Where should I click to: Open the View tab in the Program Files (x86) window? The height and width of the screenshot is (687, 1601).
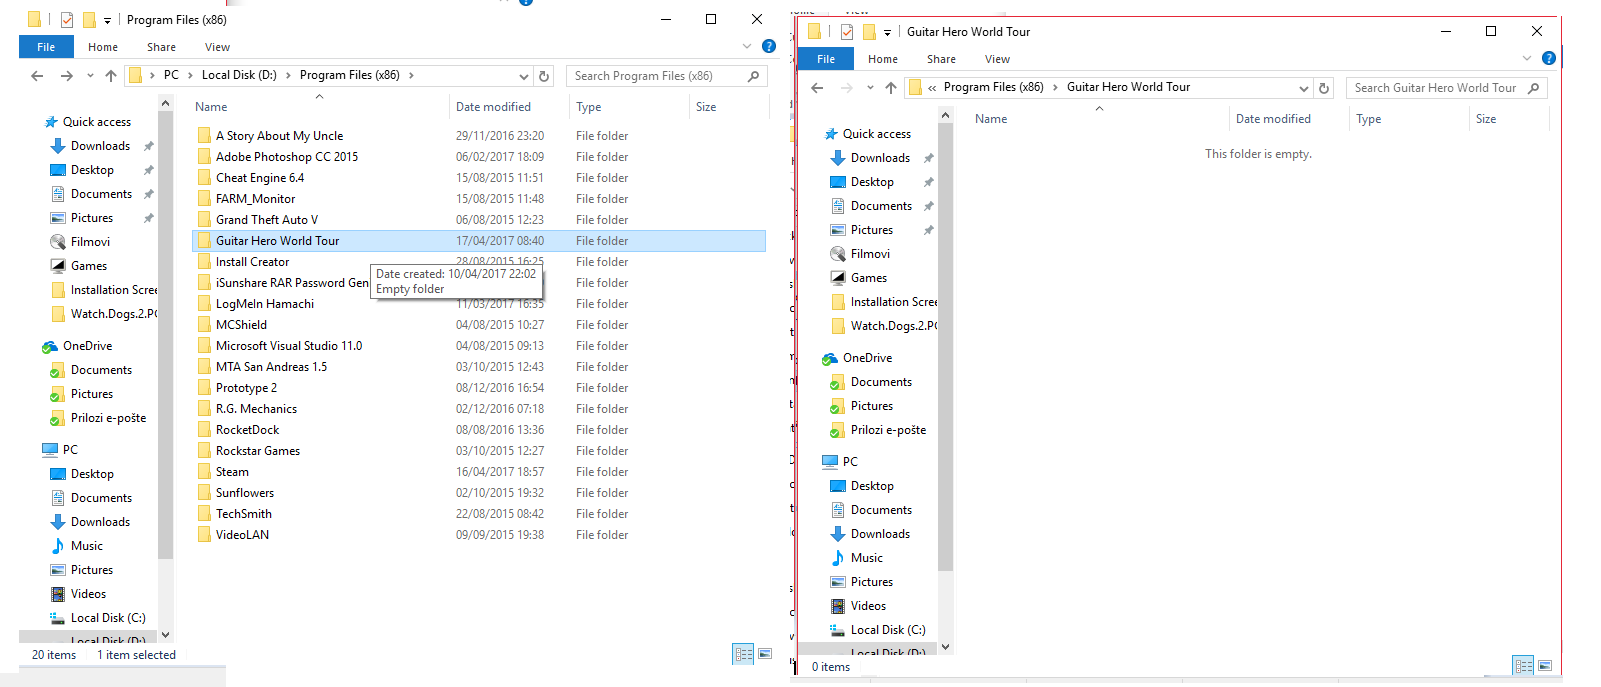pos(217,47)
